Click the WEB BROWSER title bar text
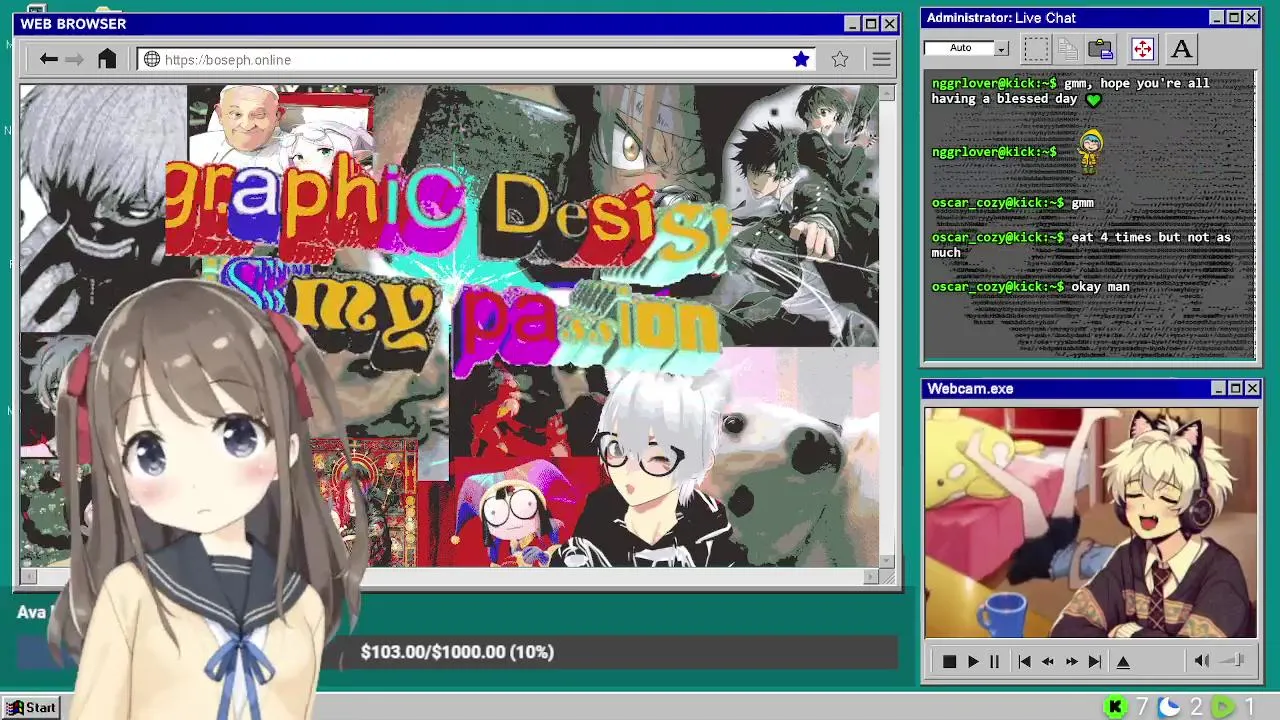This screenshot has width=1280, height=720. pyautogui.click(x=73, y=24)
